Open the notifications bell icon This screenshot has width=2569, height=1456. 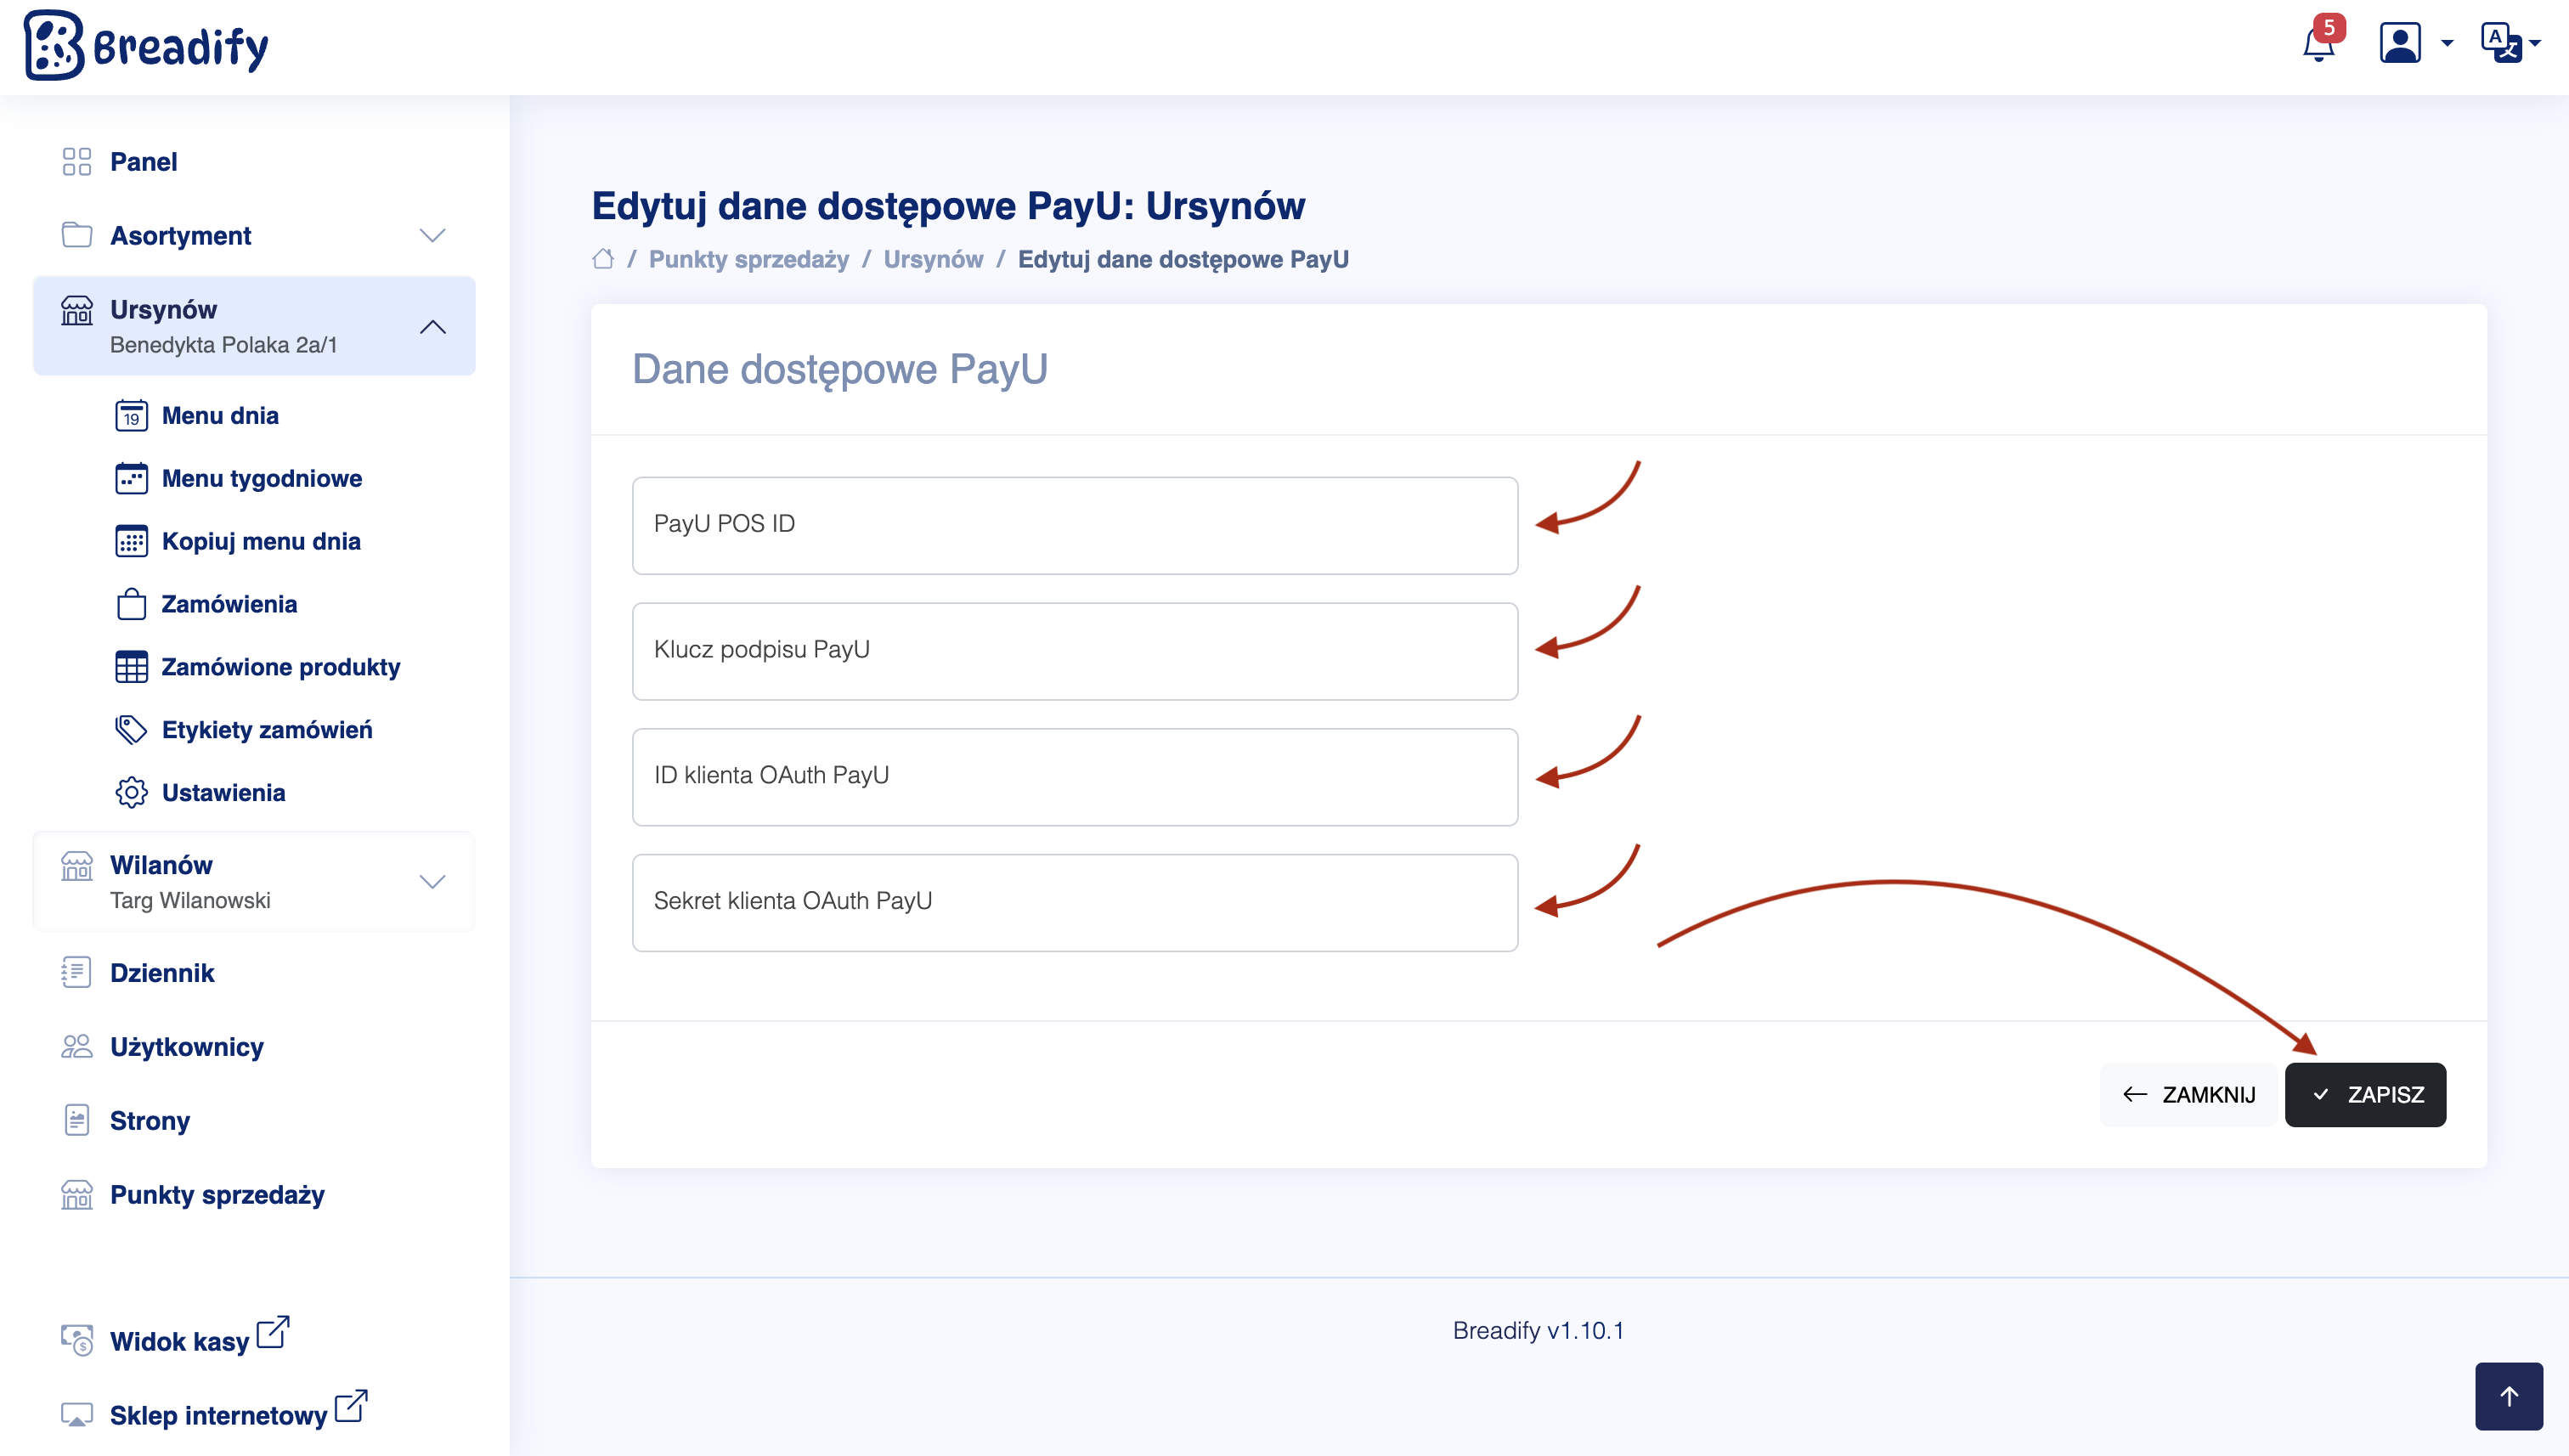pyautogui.click(x=2317, y=44)
